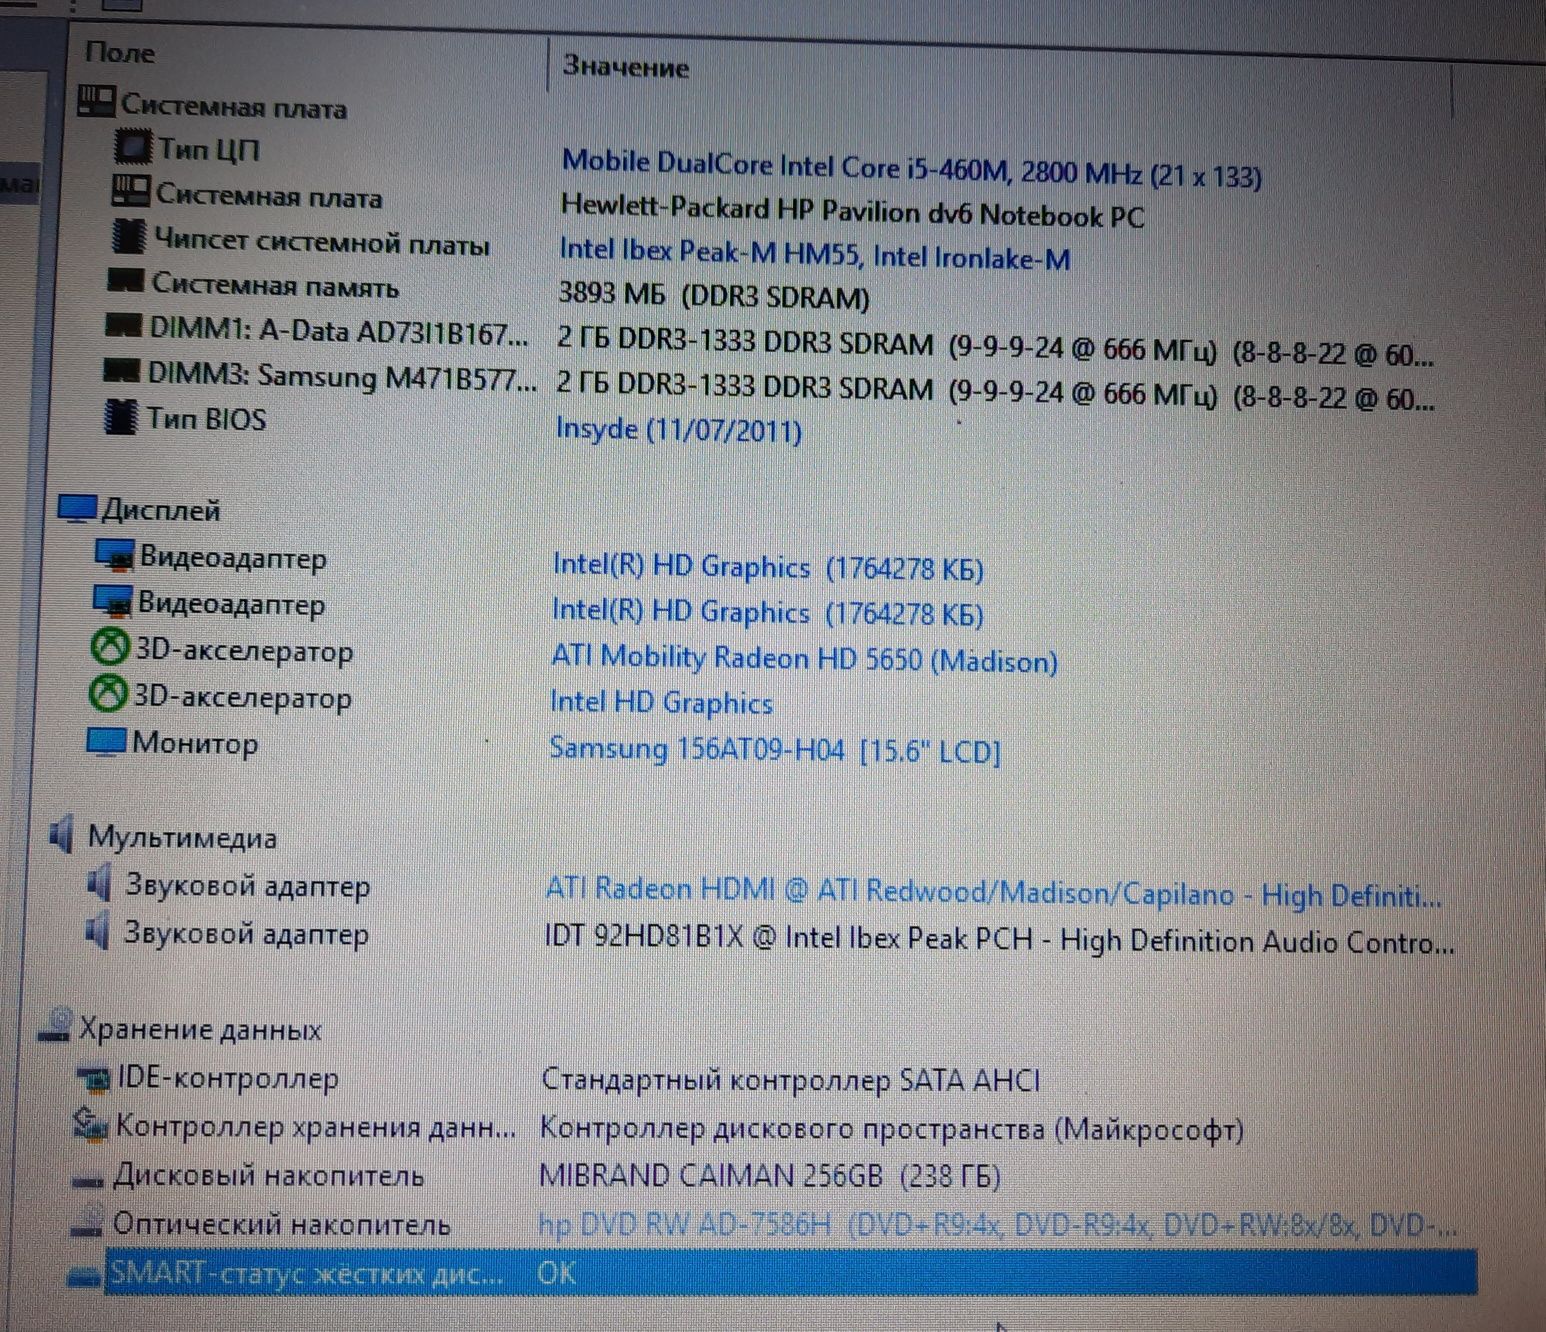Click the second 'Видеоадаптер' row icon

pyautogui.click(x=113, y=601)
